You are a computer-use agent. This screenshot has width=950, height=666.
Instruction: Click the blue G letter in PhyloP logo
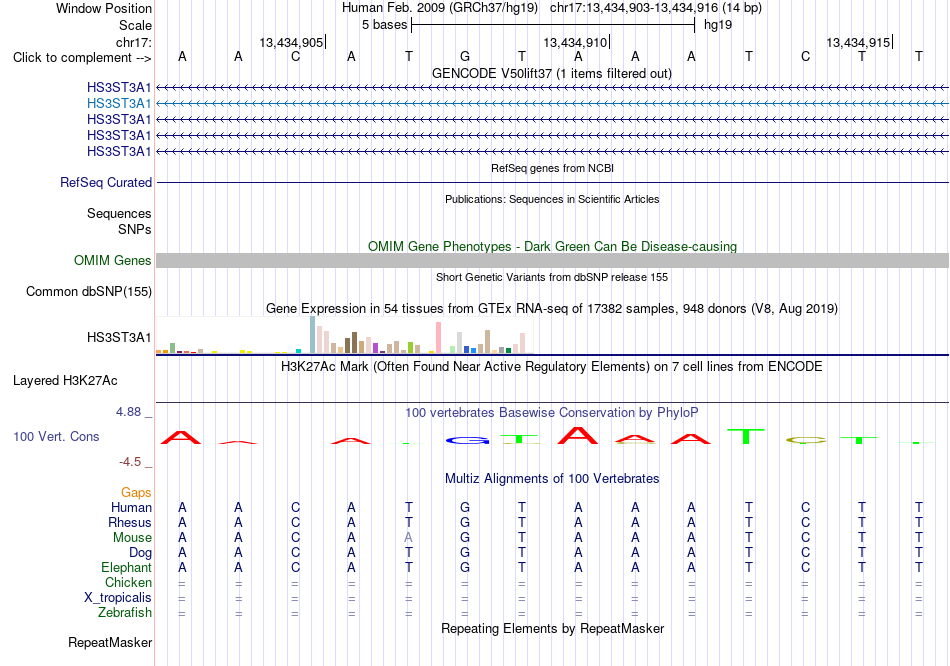[x=467, y=441]
